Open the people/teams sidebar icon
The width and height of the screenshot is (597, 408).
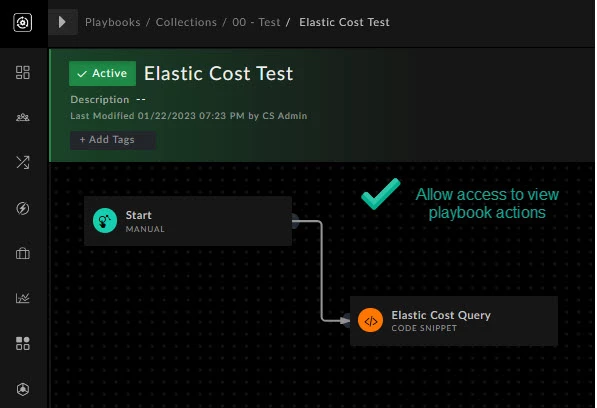point(23,117)
